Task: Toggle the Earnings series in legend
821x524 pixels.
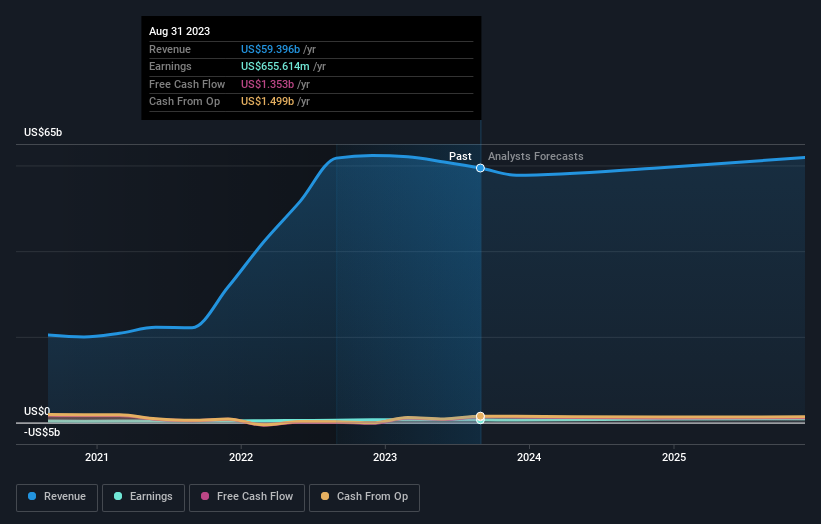Action: [x=143, y=497]
